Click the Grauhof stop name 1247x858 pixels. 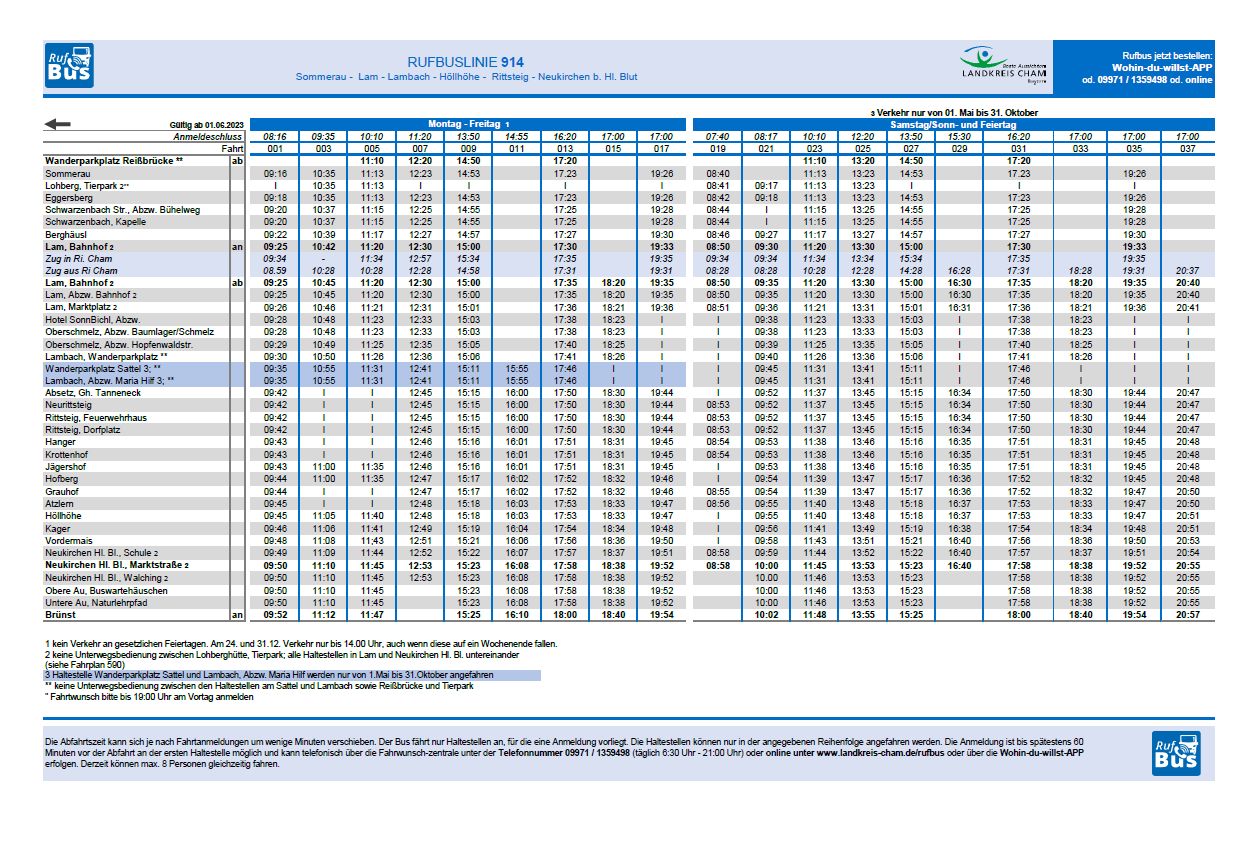(x=62, y=491)
